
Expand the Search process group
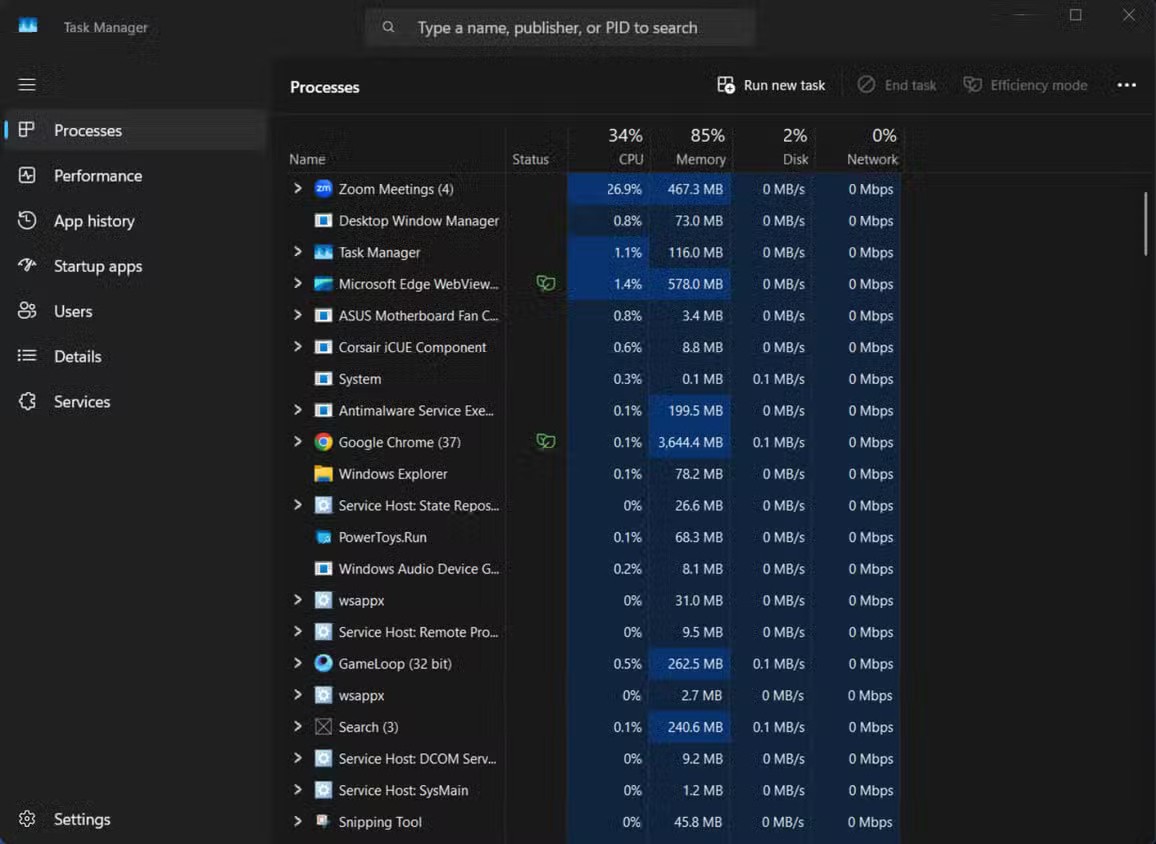coord(297,727)
